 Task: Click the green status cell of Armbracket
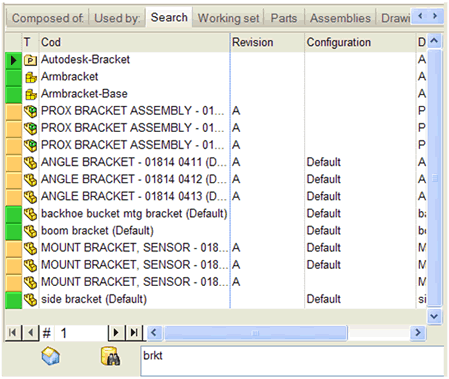tap(14, 77)
